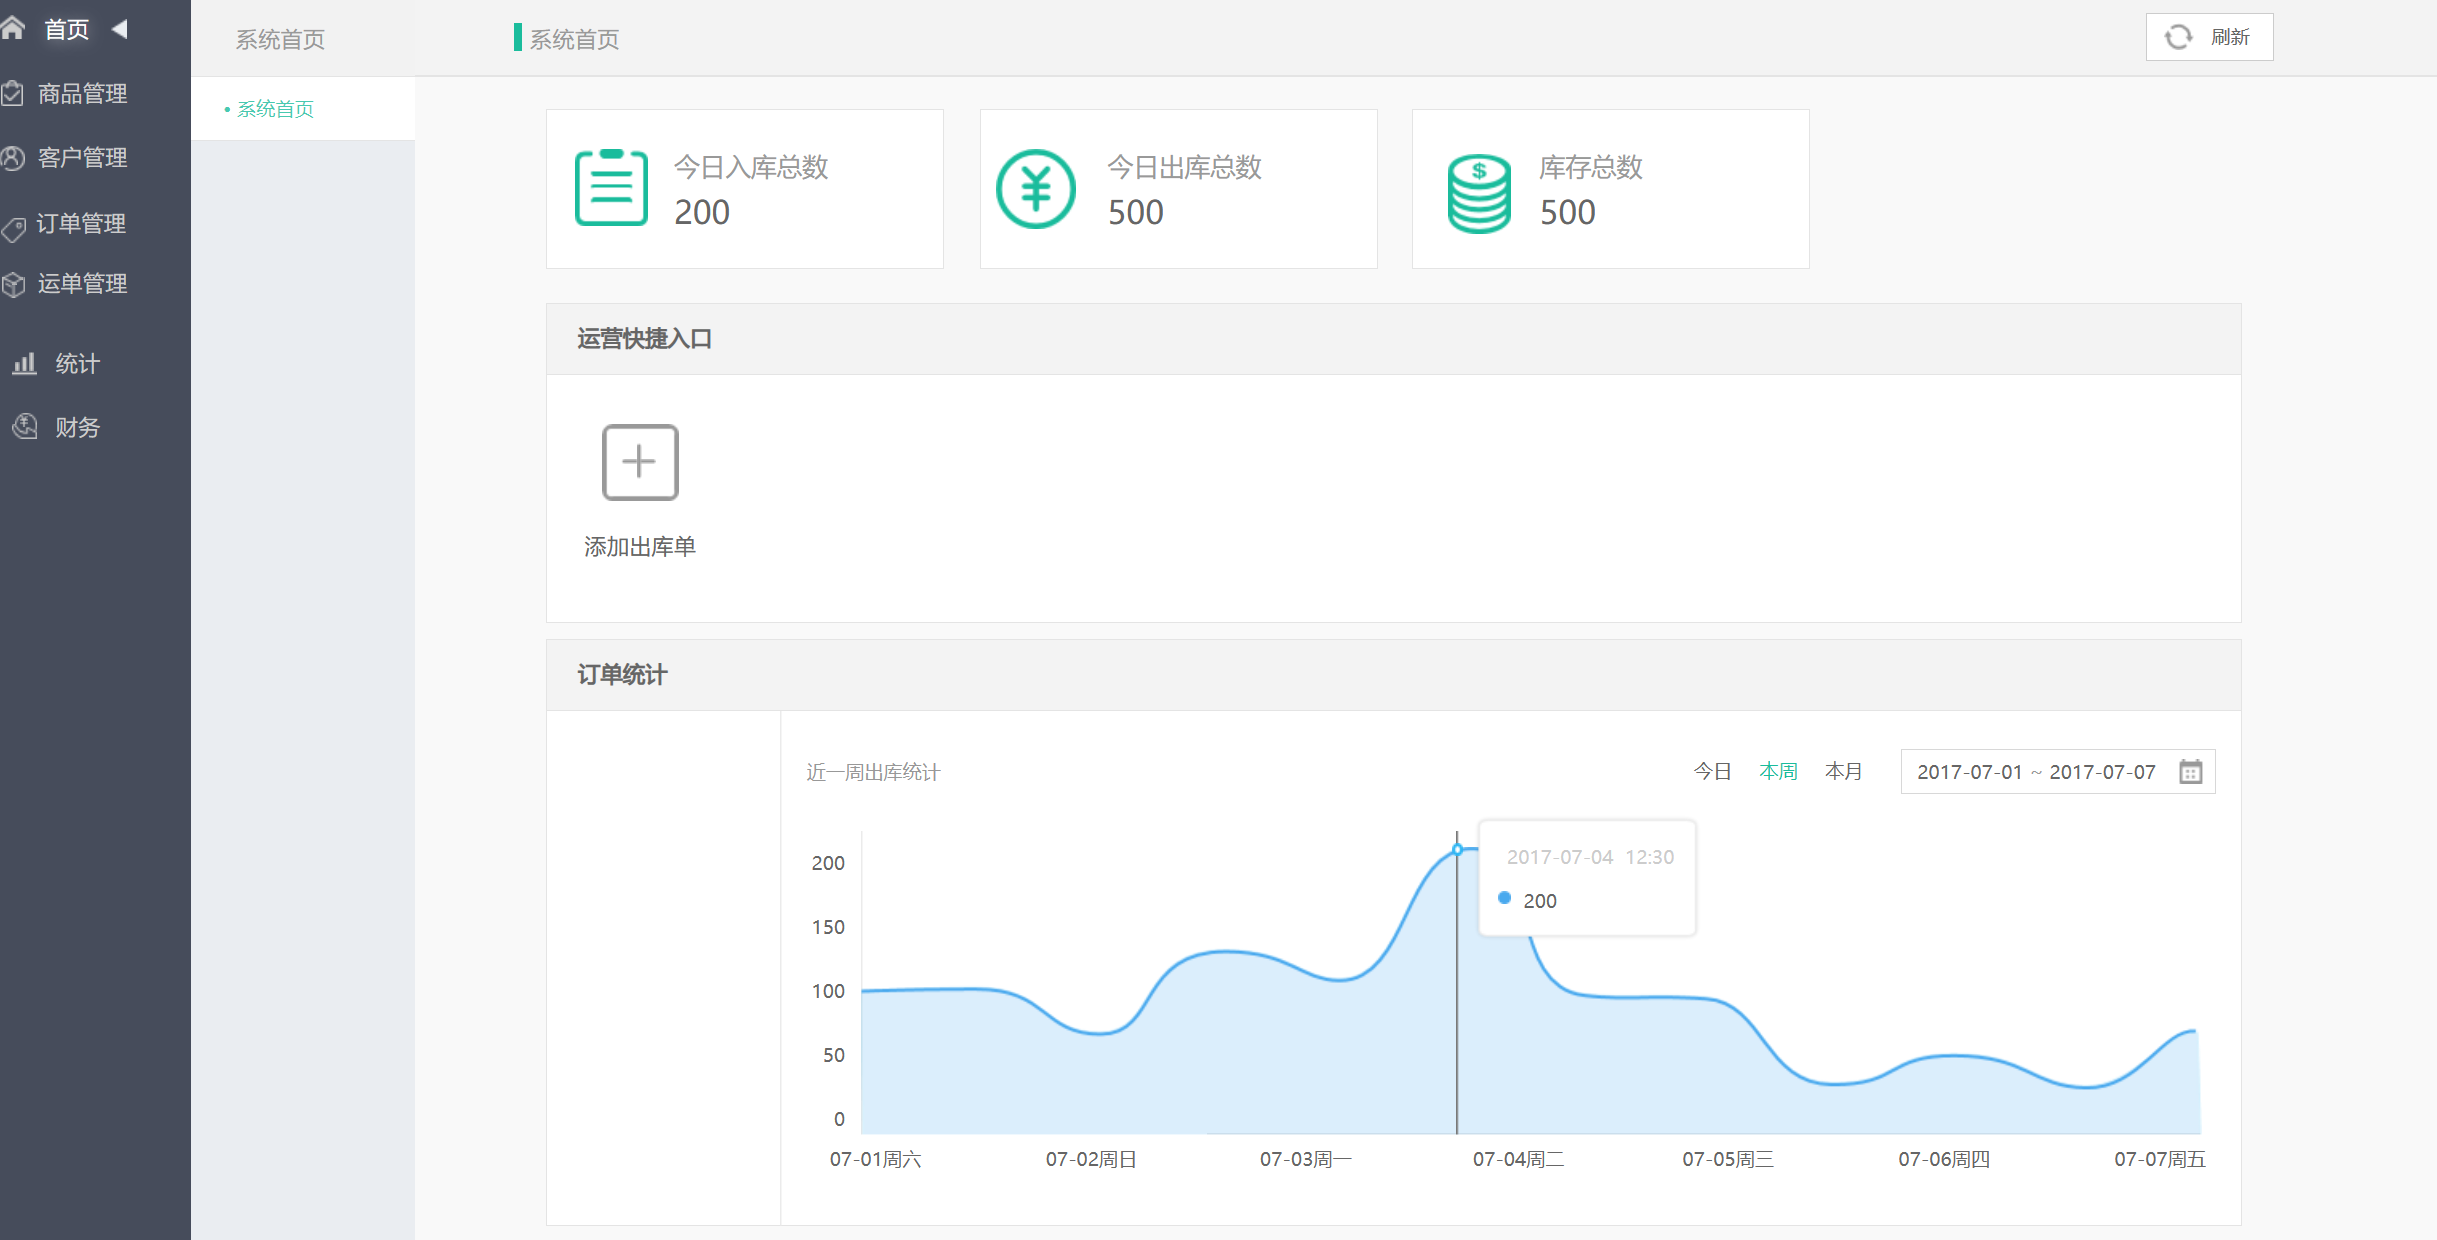Click the plus icon to add 出库单
This screenshot has height=1240, width=2437.
click(x=640, y=462)
